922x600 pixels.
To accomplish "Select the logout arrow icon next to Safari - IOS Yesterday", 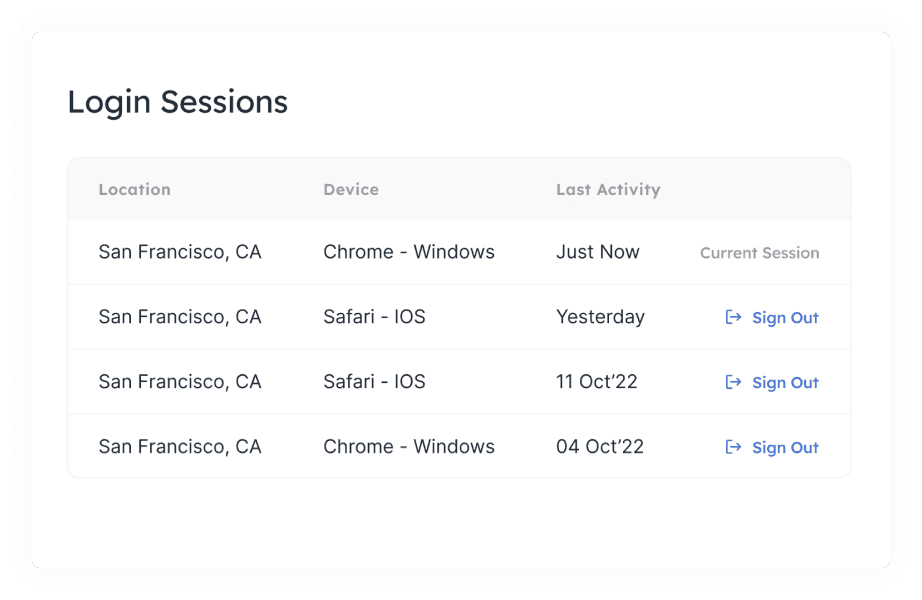I will [x=731, y=317].
